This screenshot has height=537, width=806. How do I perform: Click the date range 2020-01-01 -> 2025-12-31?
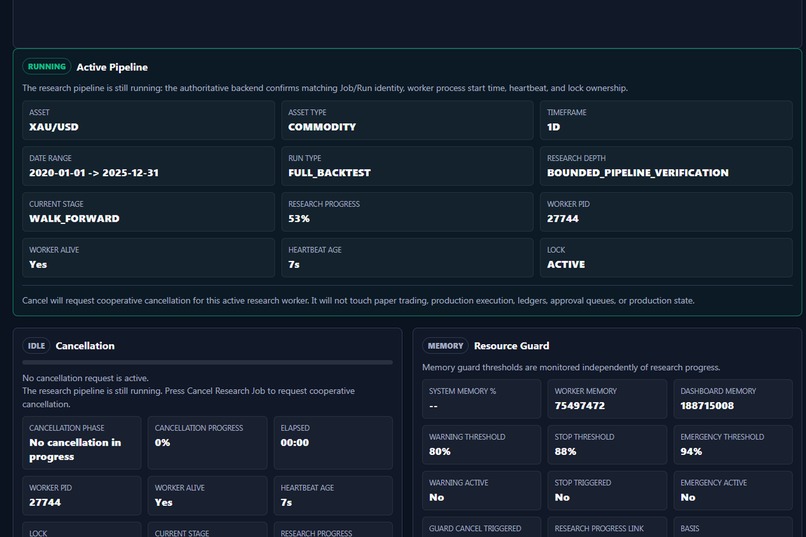[94, 173]
